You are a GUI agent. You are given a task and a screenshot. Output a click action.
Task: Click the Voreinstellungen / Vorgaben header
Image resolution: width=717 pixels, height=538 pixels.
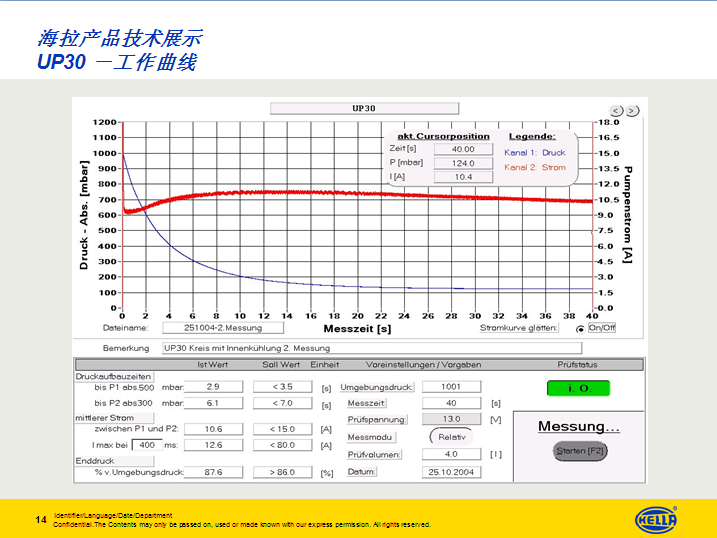pyautogui.click(x=423, y=365)
